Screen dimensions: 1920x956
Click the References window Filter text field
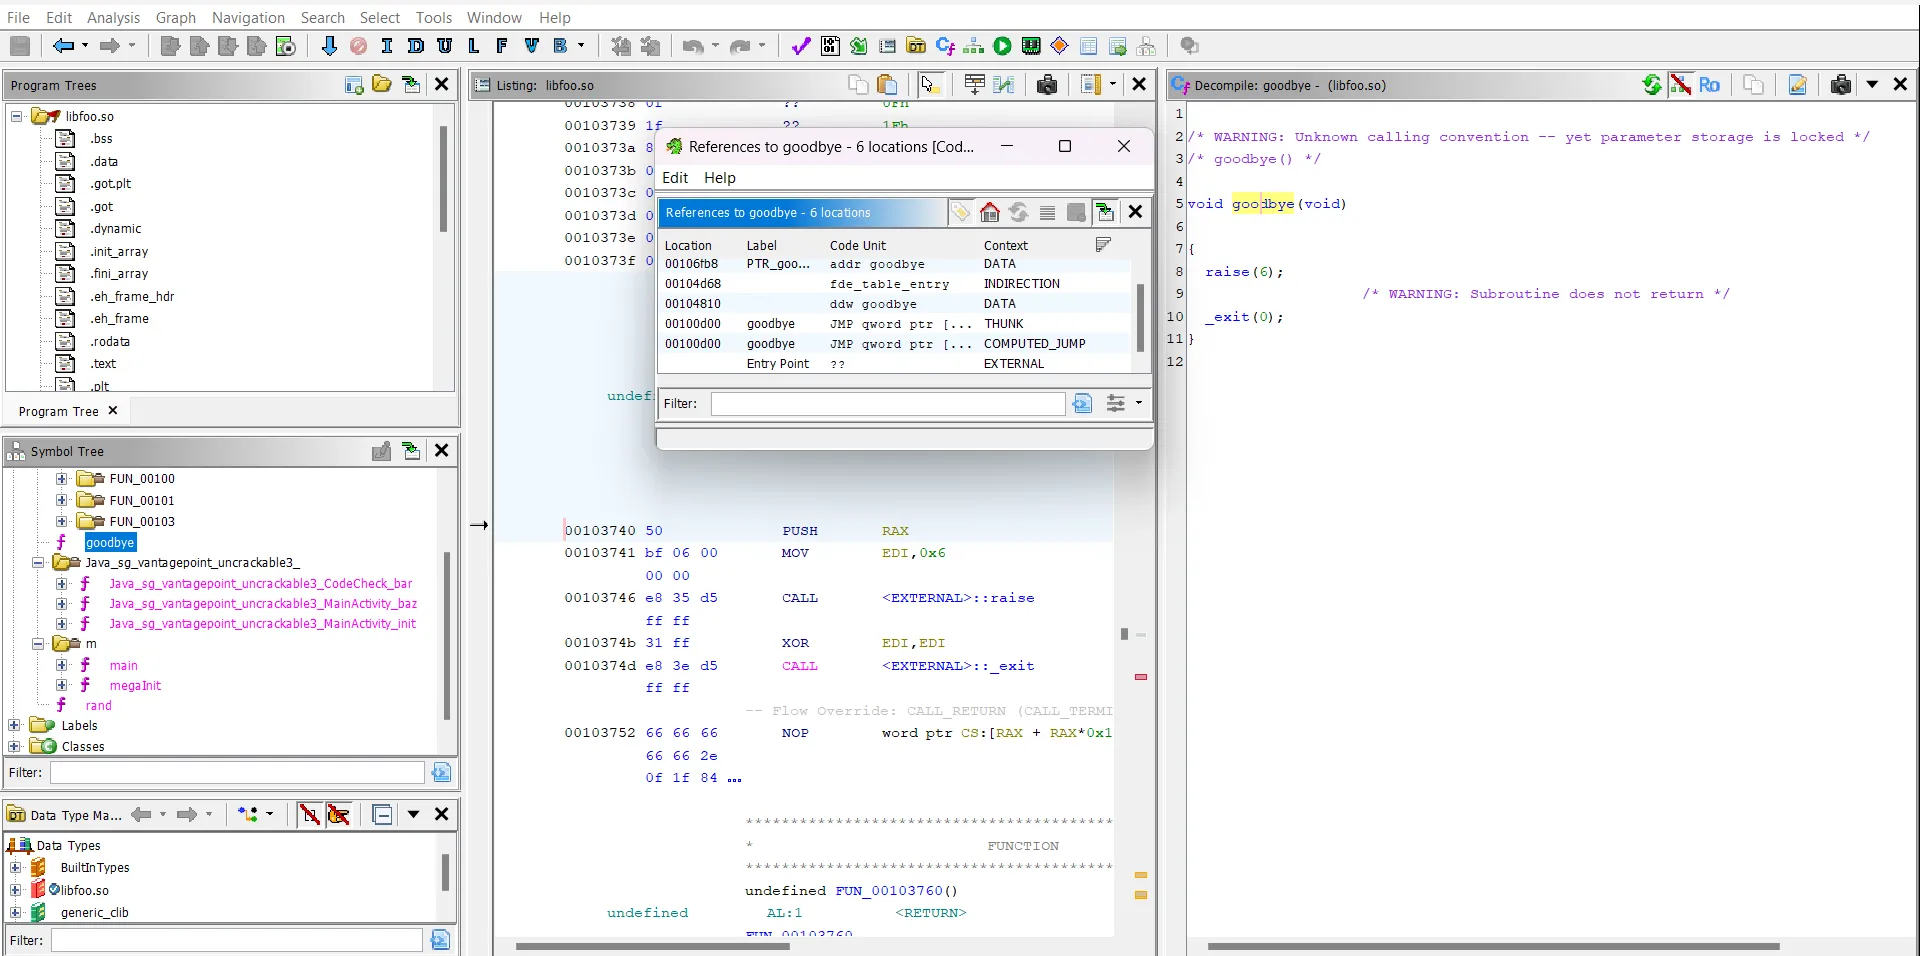tap(887, 404)
